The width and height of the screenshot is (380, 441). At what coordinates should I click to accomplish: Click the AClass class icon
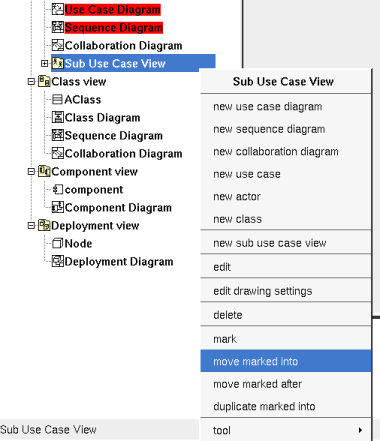pyautogui.click(x=58, y=99)
